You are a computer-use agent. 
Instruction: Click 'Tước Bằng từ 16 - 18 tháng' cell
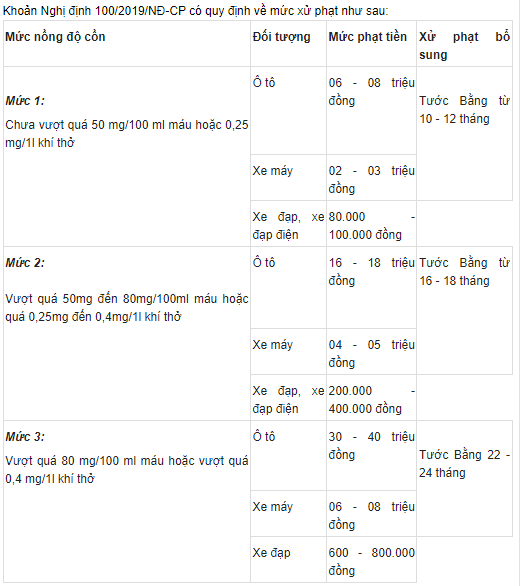pyautogui.click(x=464, y=311)
